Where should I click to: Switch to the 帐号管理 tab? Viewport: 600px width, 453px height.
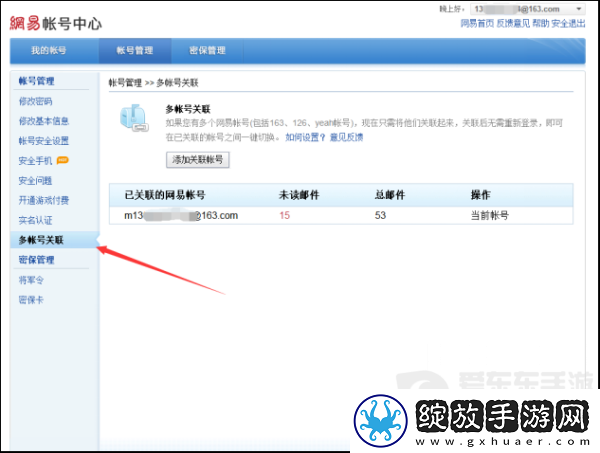[x=135, y=51]
